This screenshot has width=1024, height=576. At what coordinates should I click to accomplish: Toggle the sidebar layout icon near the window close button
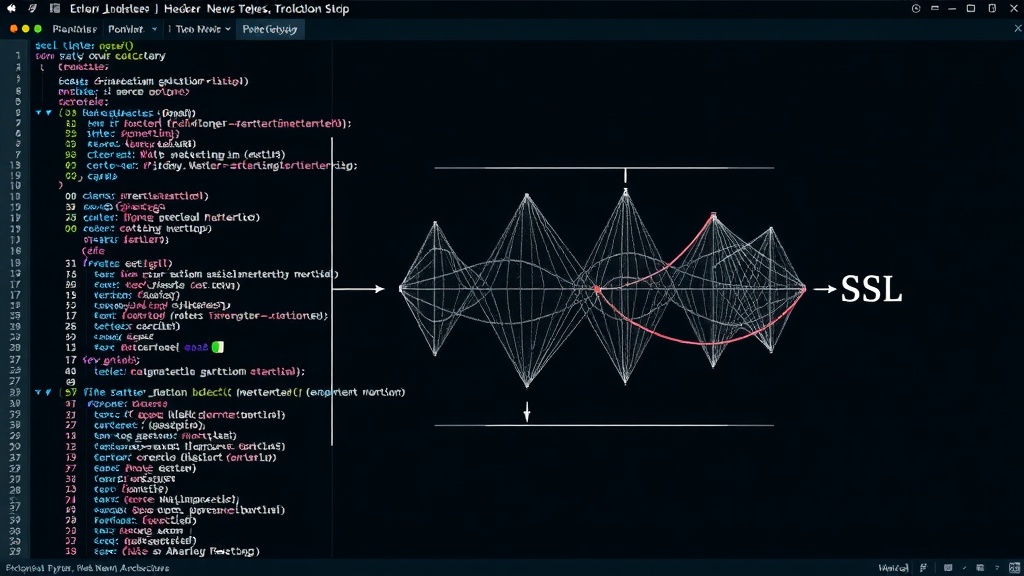993,8
